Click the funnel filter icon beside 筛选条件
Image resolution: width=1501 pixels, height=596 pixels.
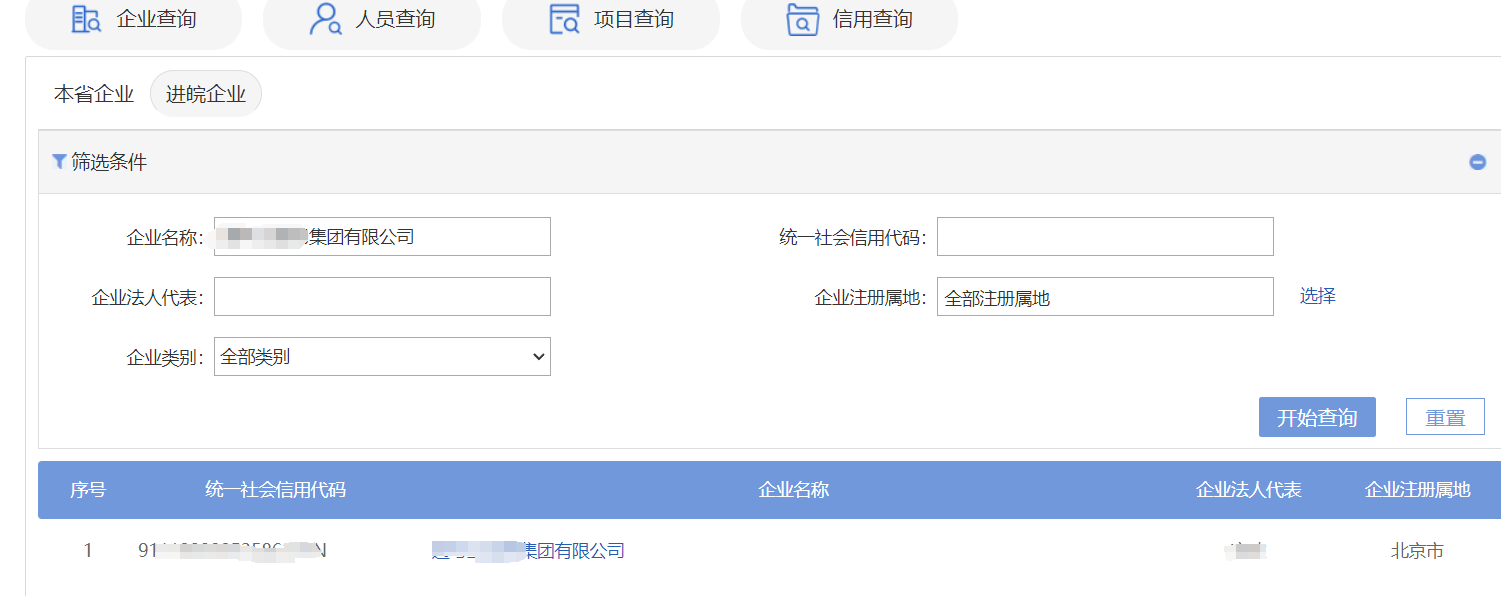coord(59,161)
